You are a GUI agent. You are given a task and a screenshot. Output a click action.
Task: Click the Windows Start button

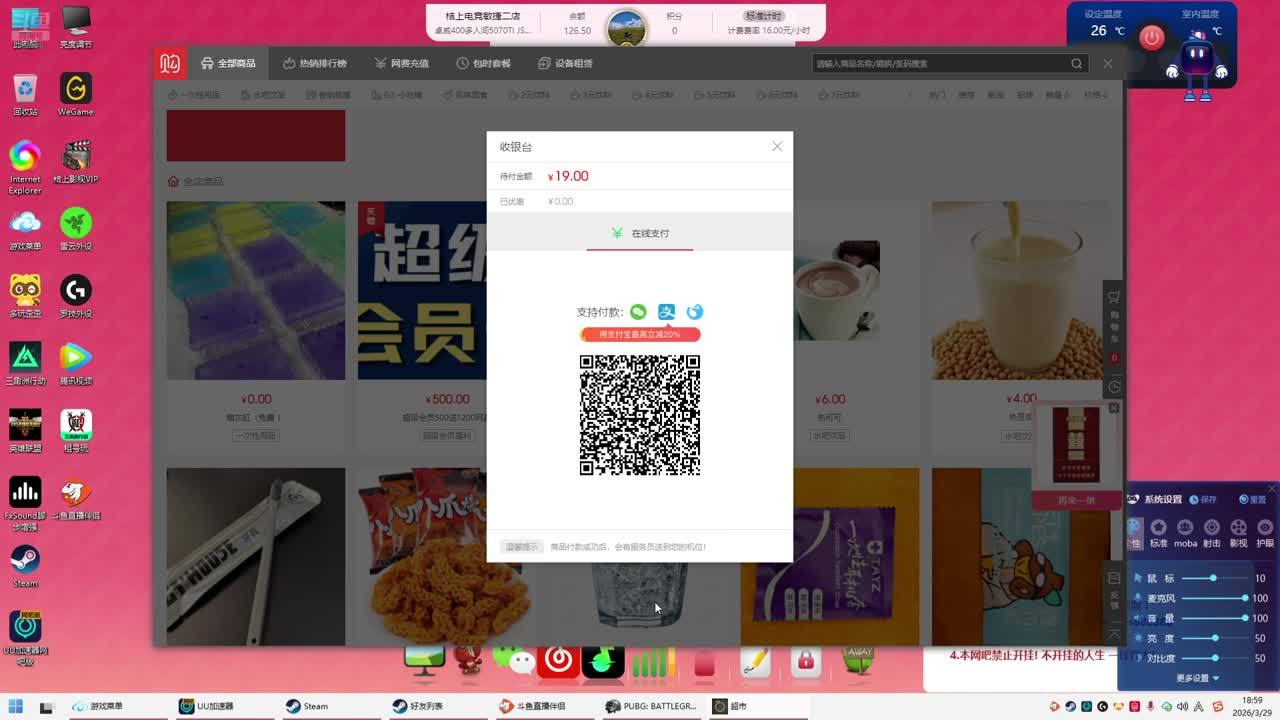click(x=17, y=707)
